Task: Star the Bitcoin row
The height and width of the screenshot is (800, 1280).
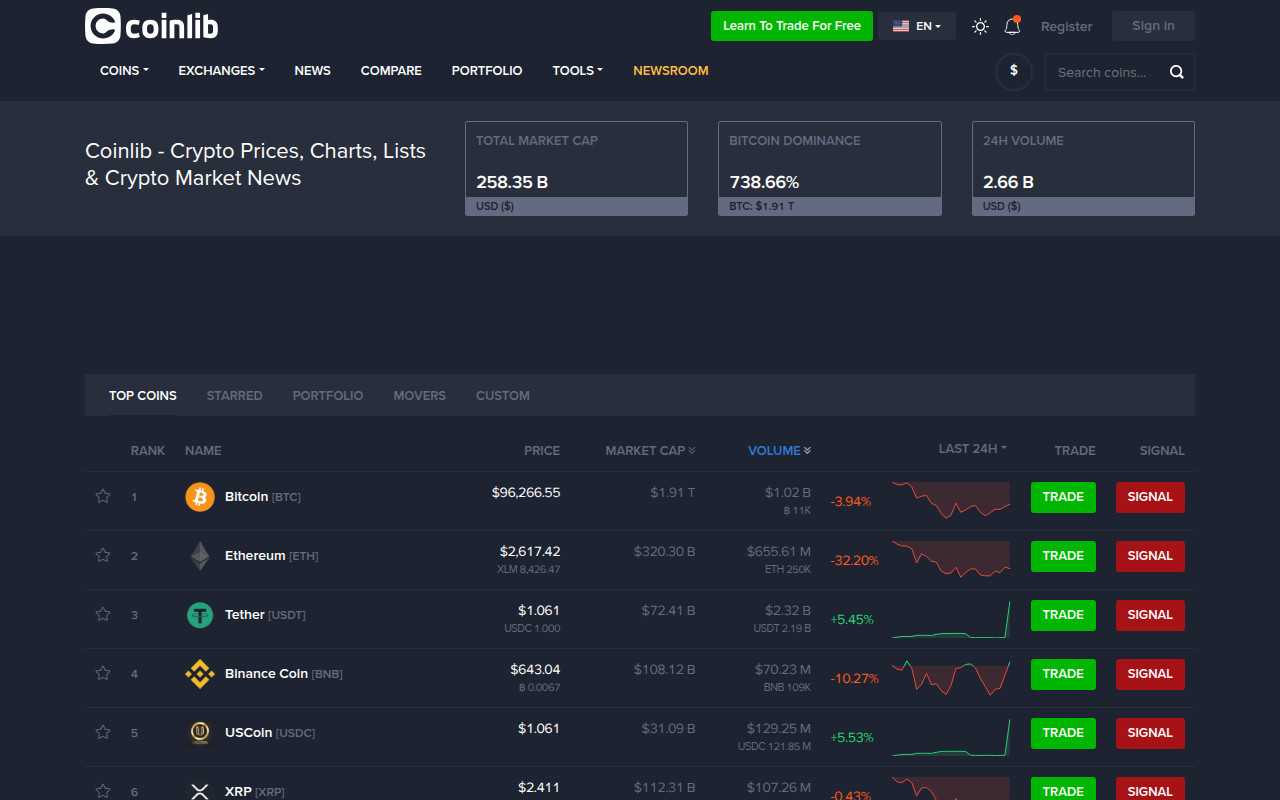Action: [x=103, y=496]
